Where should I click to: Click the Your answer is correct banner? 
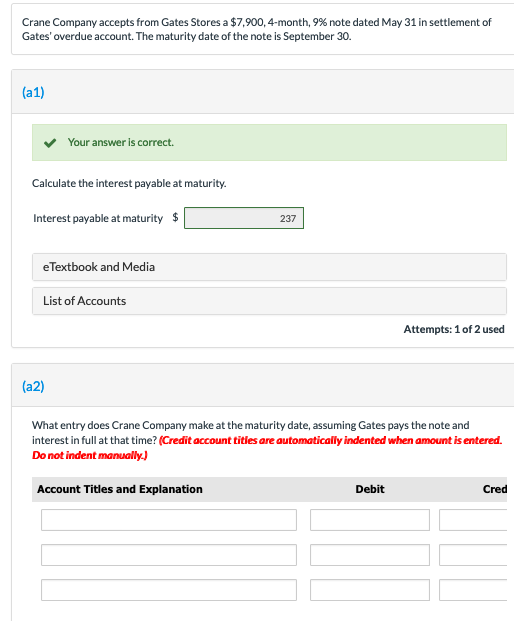click(x=269, y=143)
